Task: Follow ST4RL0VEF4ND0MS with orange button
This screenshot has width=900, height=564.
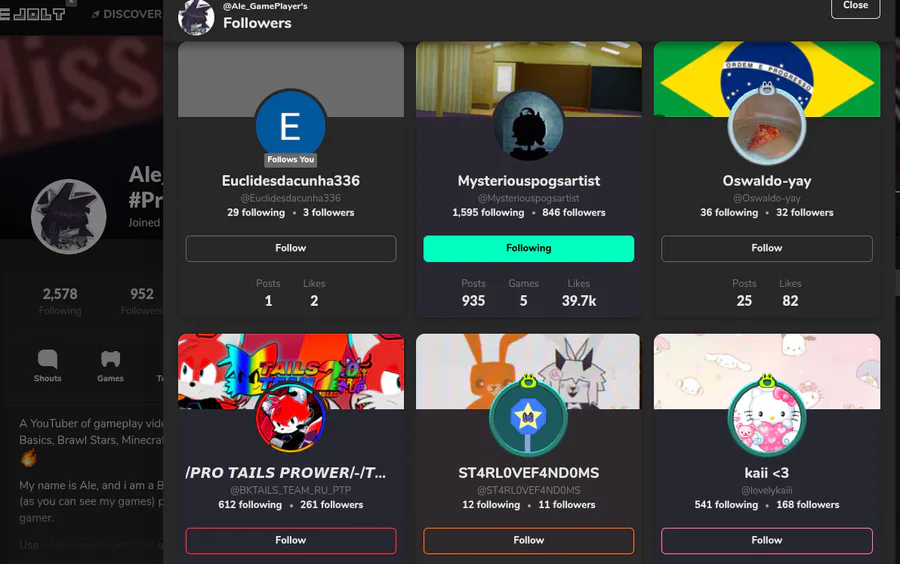Action: pyautogui.click(x=529, y=540)
